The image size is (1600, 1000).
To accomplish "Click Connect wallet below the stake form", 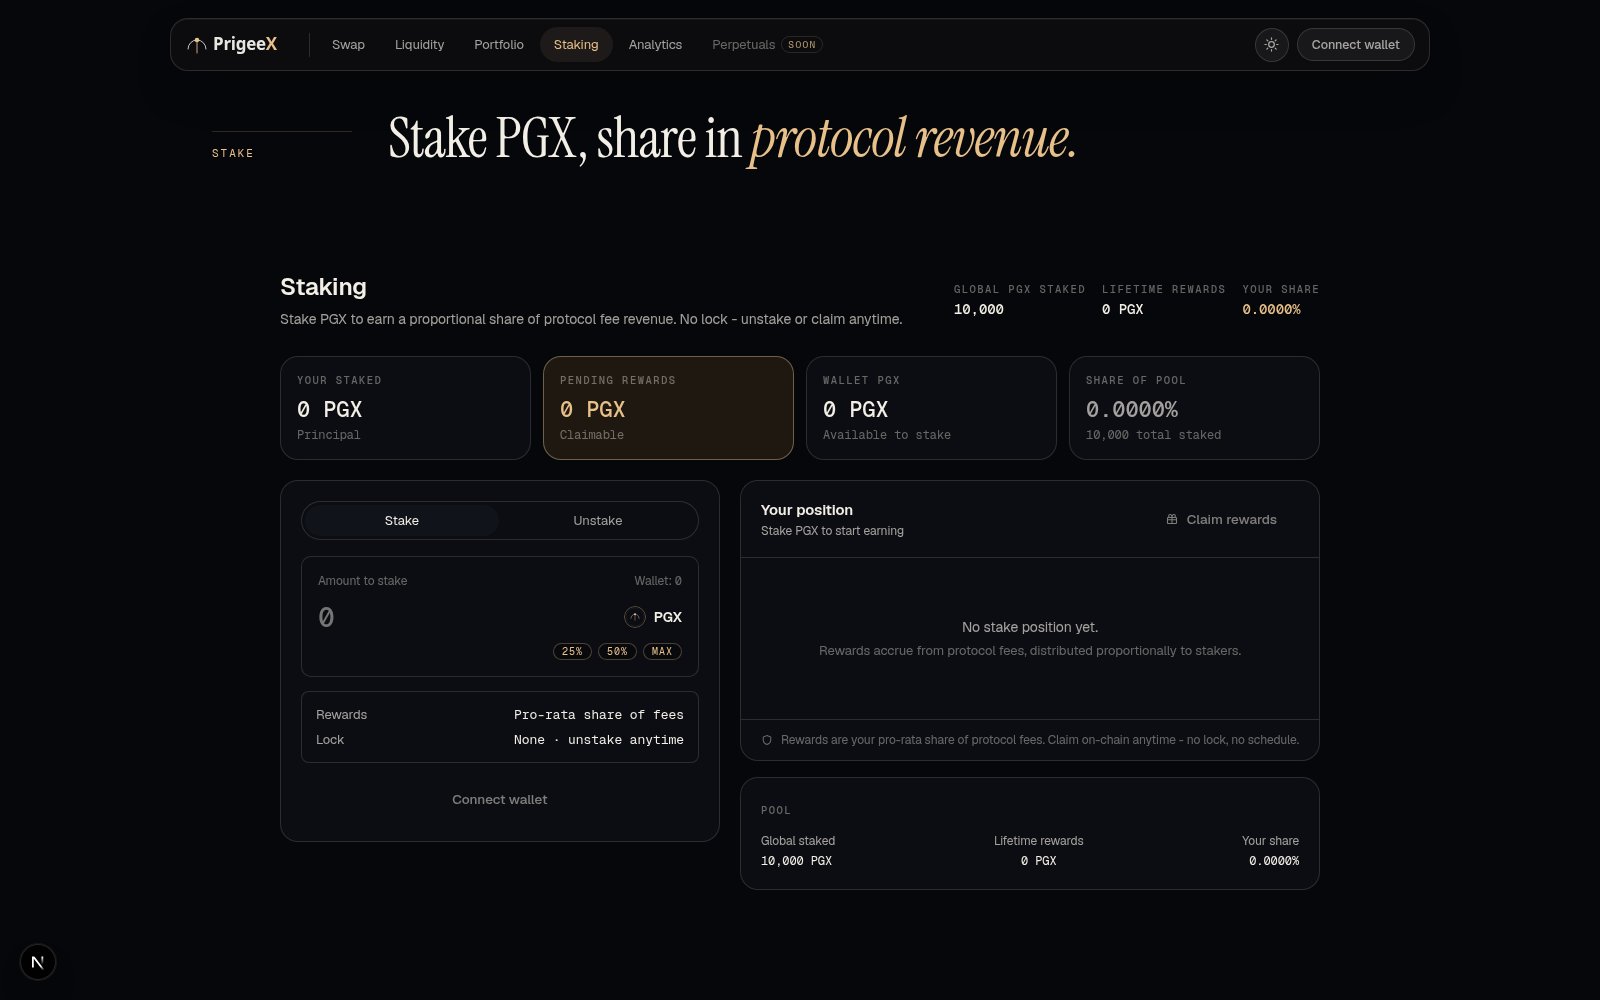I will (x=500, y=800).
